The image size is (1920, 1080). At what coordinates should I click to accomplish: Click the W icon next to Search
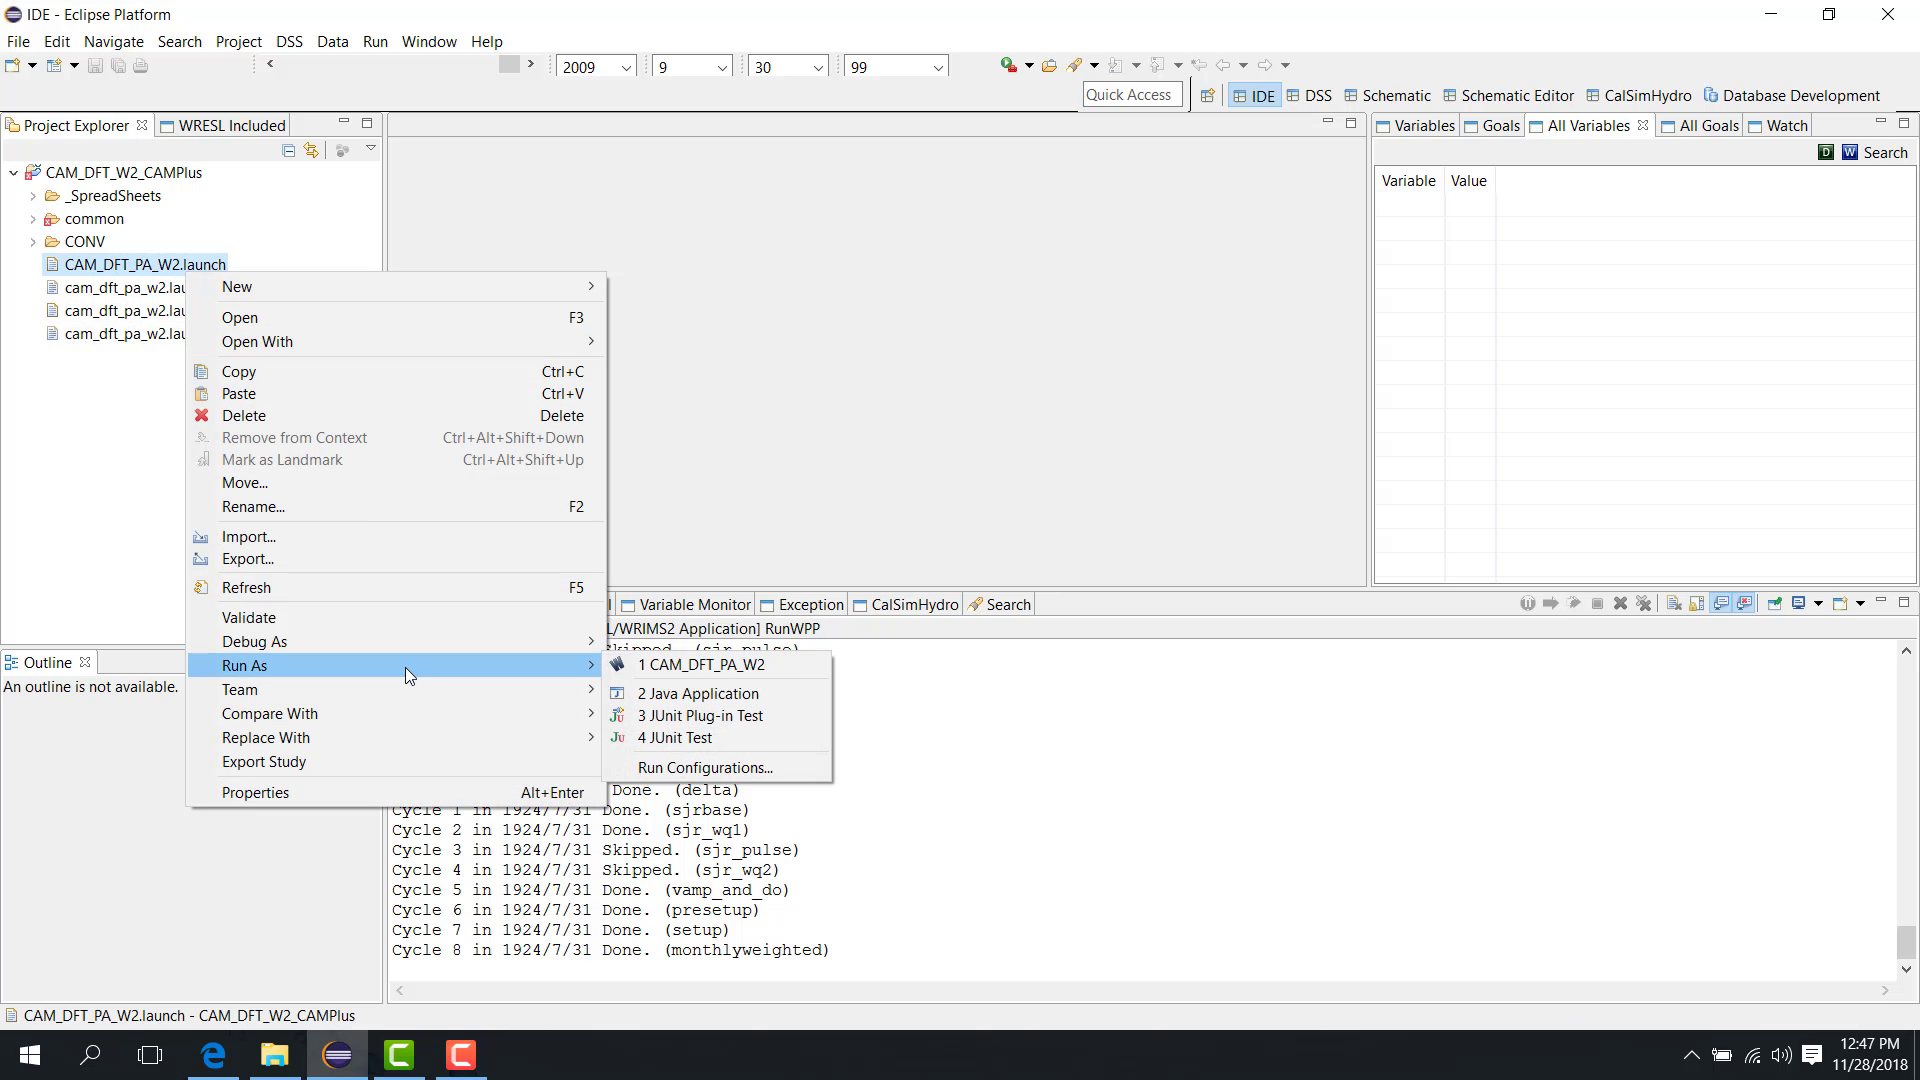pos(1850,152)
